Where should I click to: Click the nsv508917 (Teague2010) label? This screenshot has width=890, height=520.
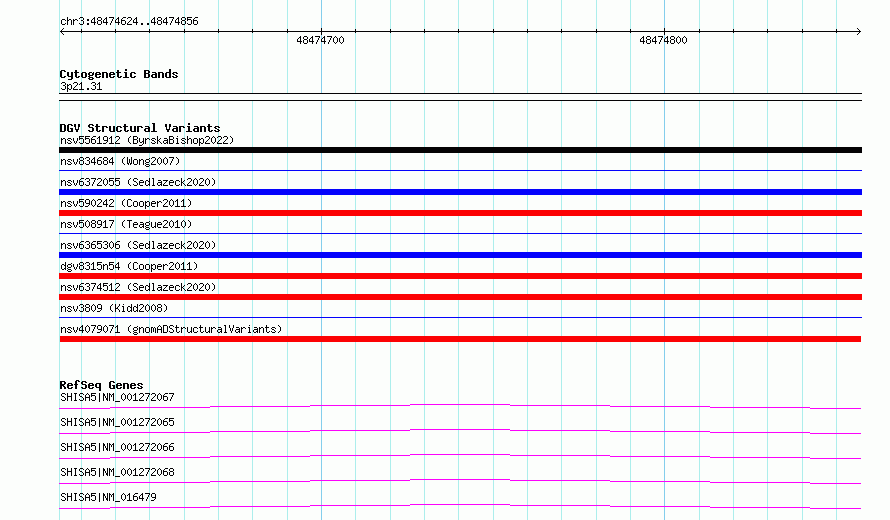coord(126,224)
